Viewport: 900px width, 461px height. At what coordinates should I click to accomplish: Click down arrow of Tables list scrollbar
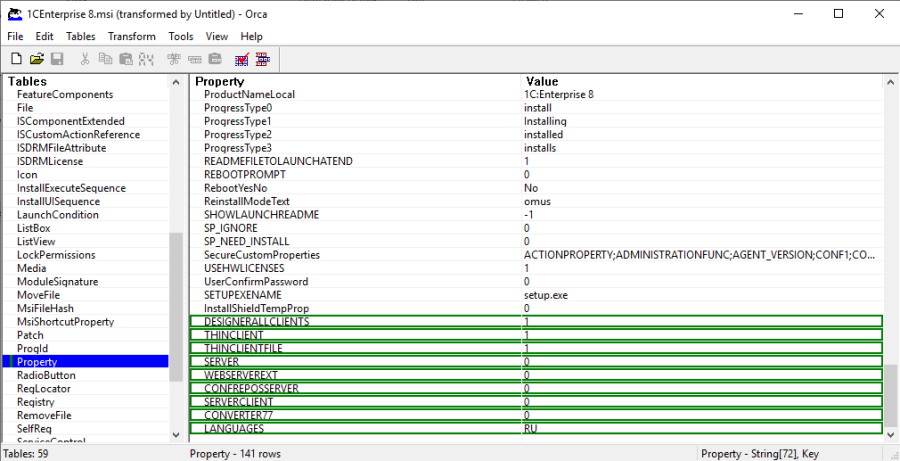tap(176, 435)
